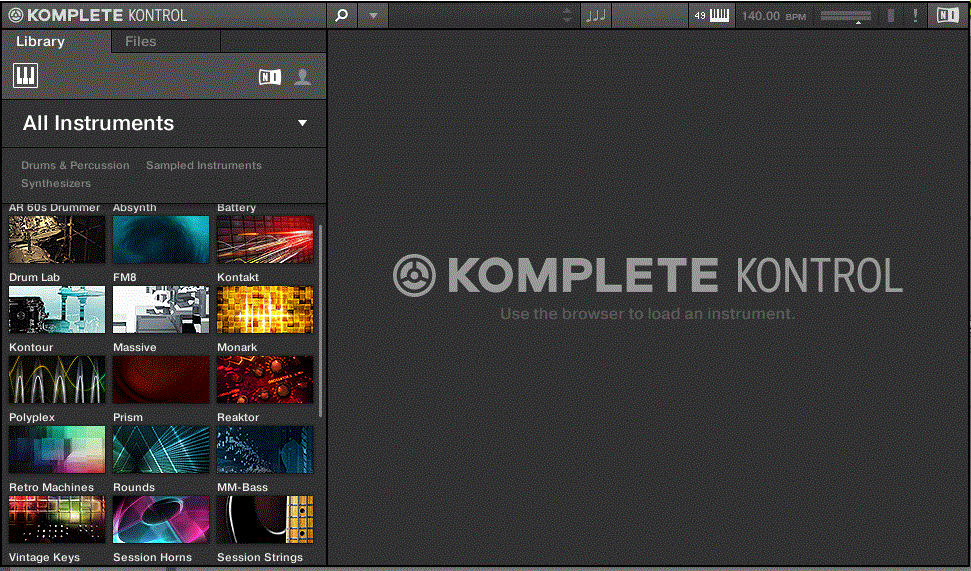The width and height of the screenshot is (971, 571).
Task: Choose the FM8 thumbnail
Action: [161, 309]
